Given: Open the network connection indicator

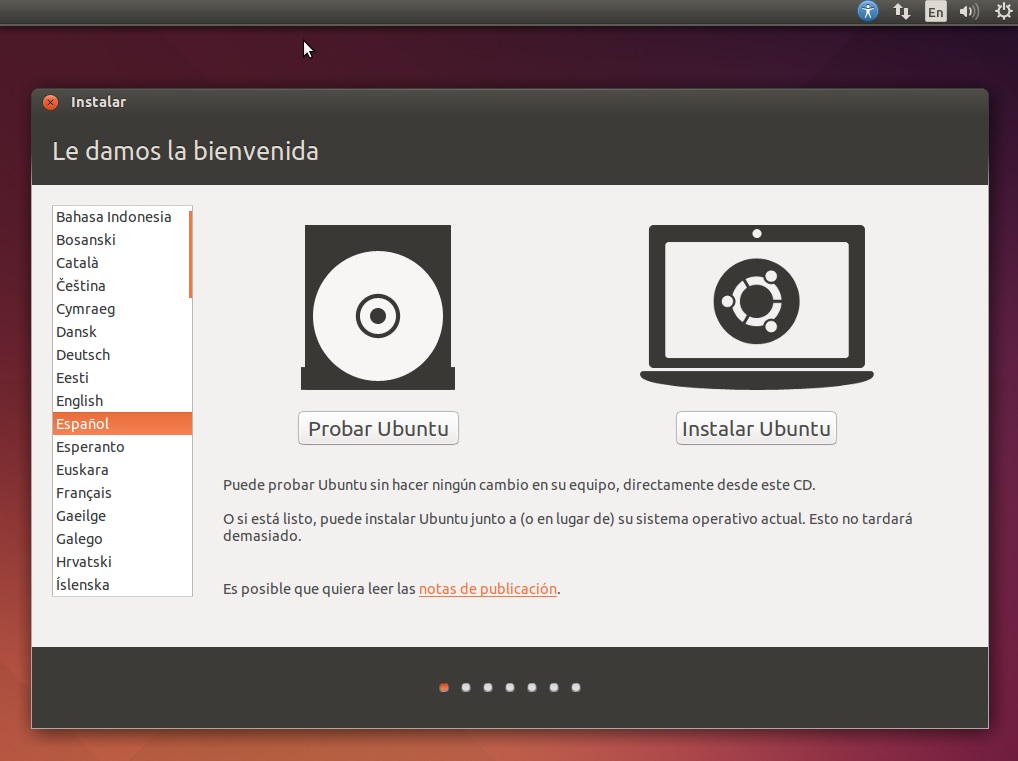Looking at the screenshot, I should (902, 11).
